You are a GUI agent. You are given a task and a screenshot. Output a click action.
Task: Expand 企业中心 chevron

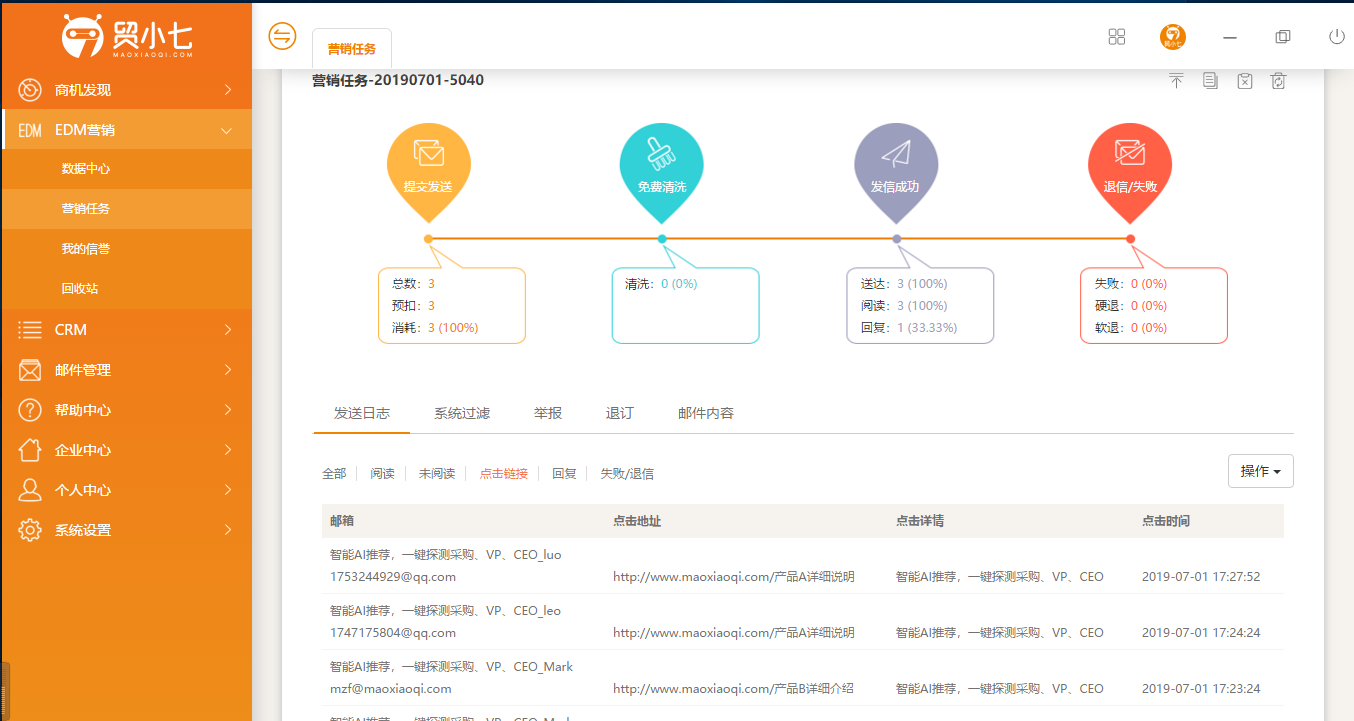click(228, 450)
